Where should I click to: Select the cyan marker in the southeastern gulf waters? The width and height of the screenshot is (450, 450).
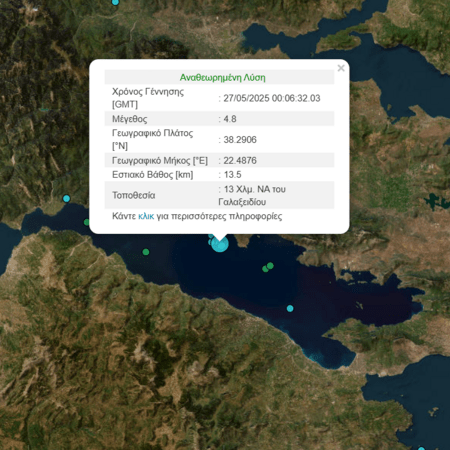[x=290, y=308]
